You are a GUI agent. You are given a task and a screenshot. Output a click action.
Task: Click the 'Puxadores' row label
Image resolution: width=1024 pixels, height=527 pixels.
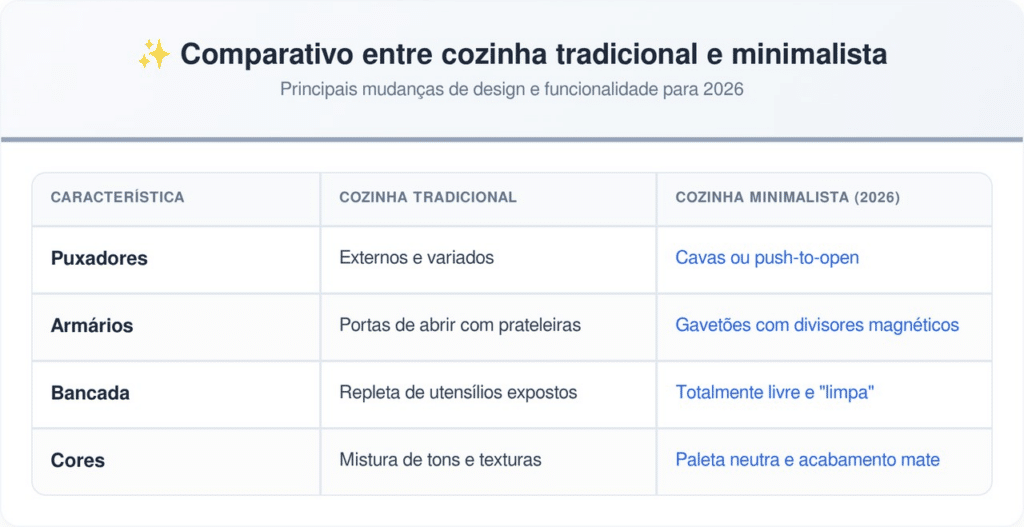click(x=99, y=258)
